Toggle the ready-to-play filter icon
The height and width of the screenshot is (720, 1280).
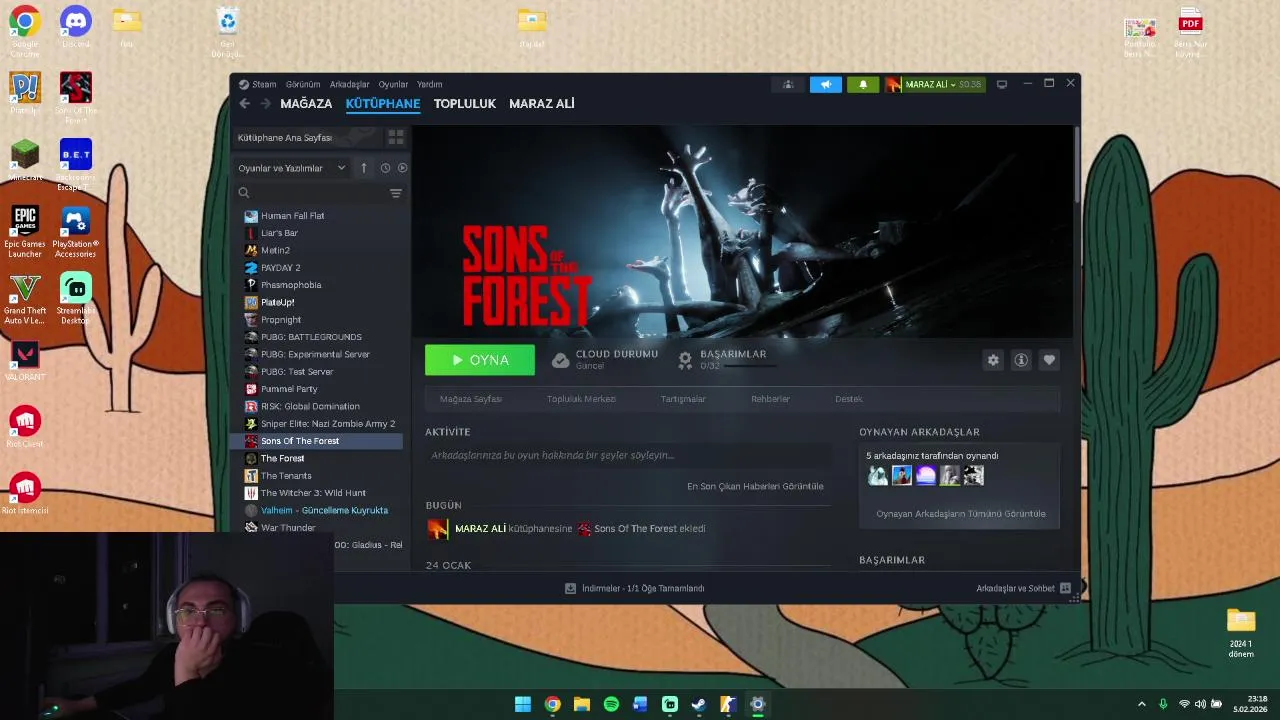(x=402, y=168)
